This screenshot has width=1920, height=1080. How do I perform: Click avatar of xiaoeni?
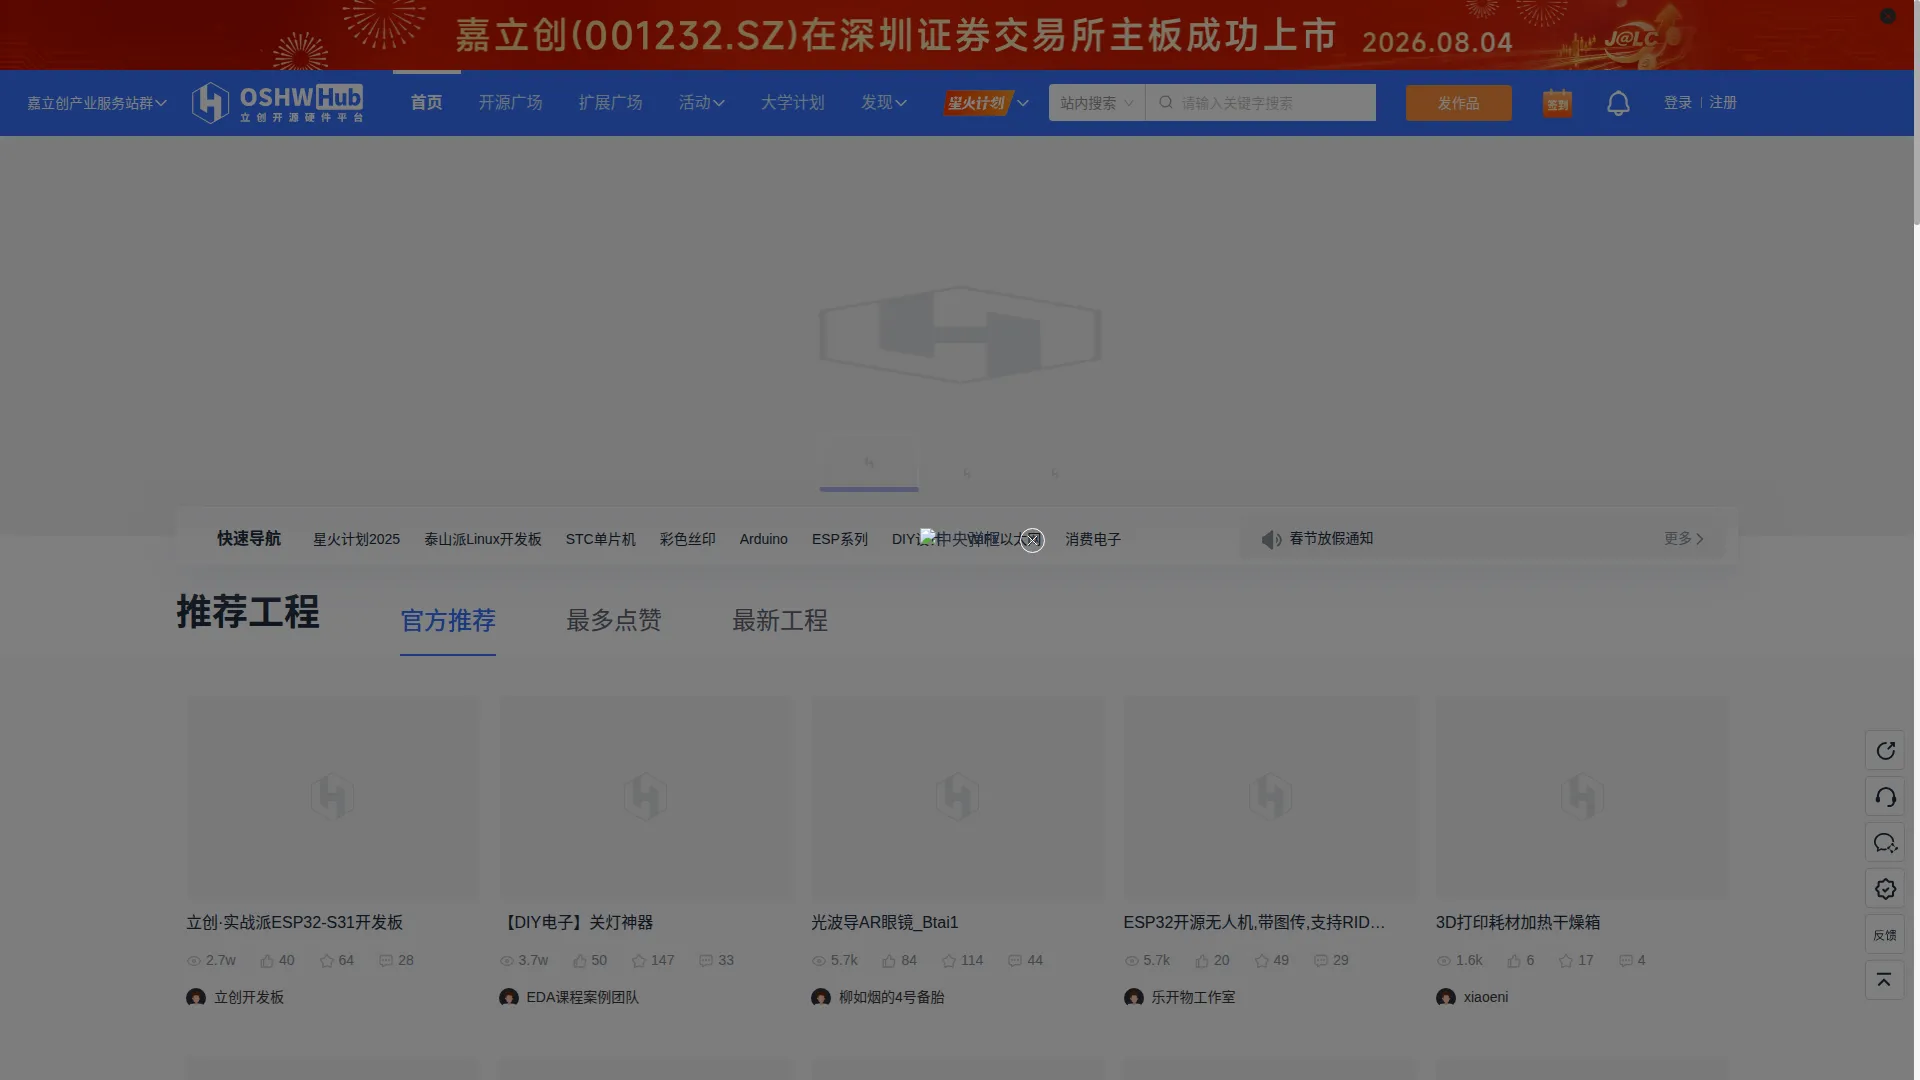(1446, 997)
